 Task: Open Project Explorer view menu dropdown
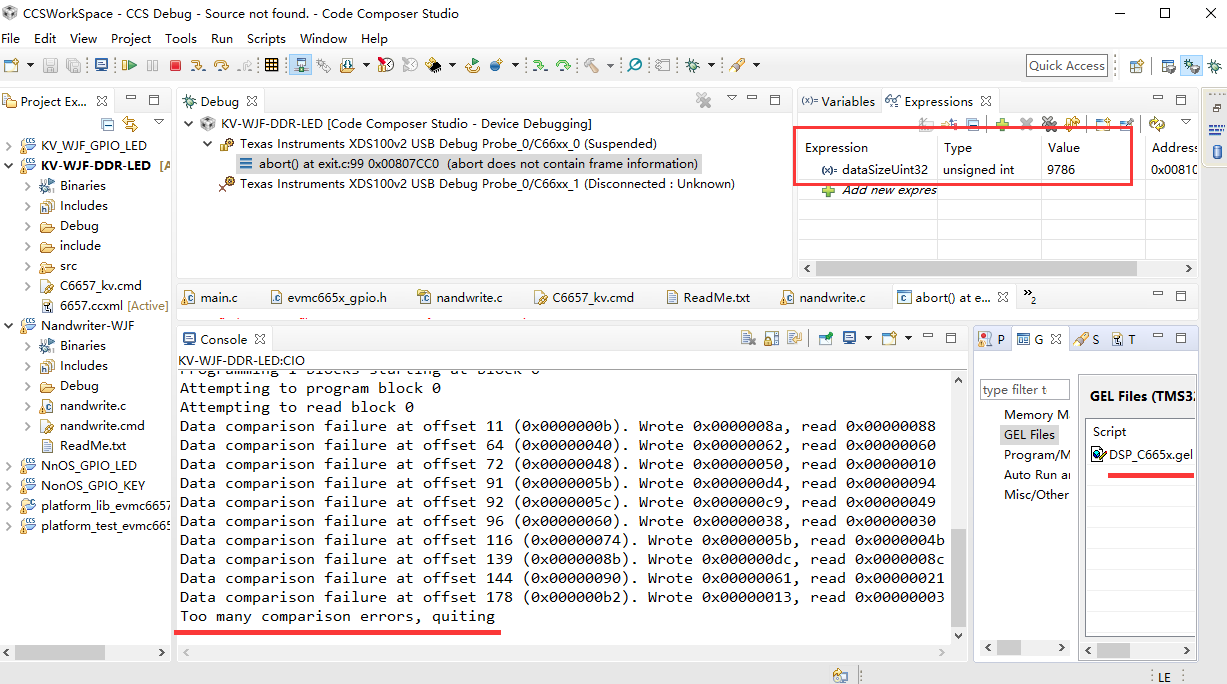pyautogui.click(x=159, y=122)
